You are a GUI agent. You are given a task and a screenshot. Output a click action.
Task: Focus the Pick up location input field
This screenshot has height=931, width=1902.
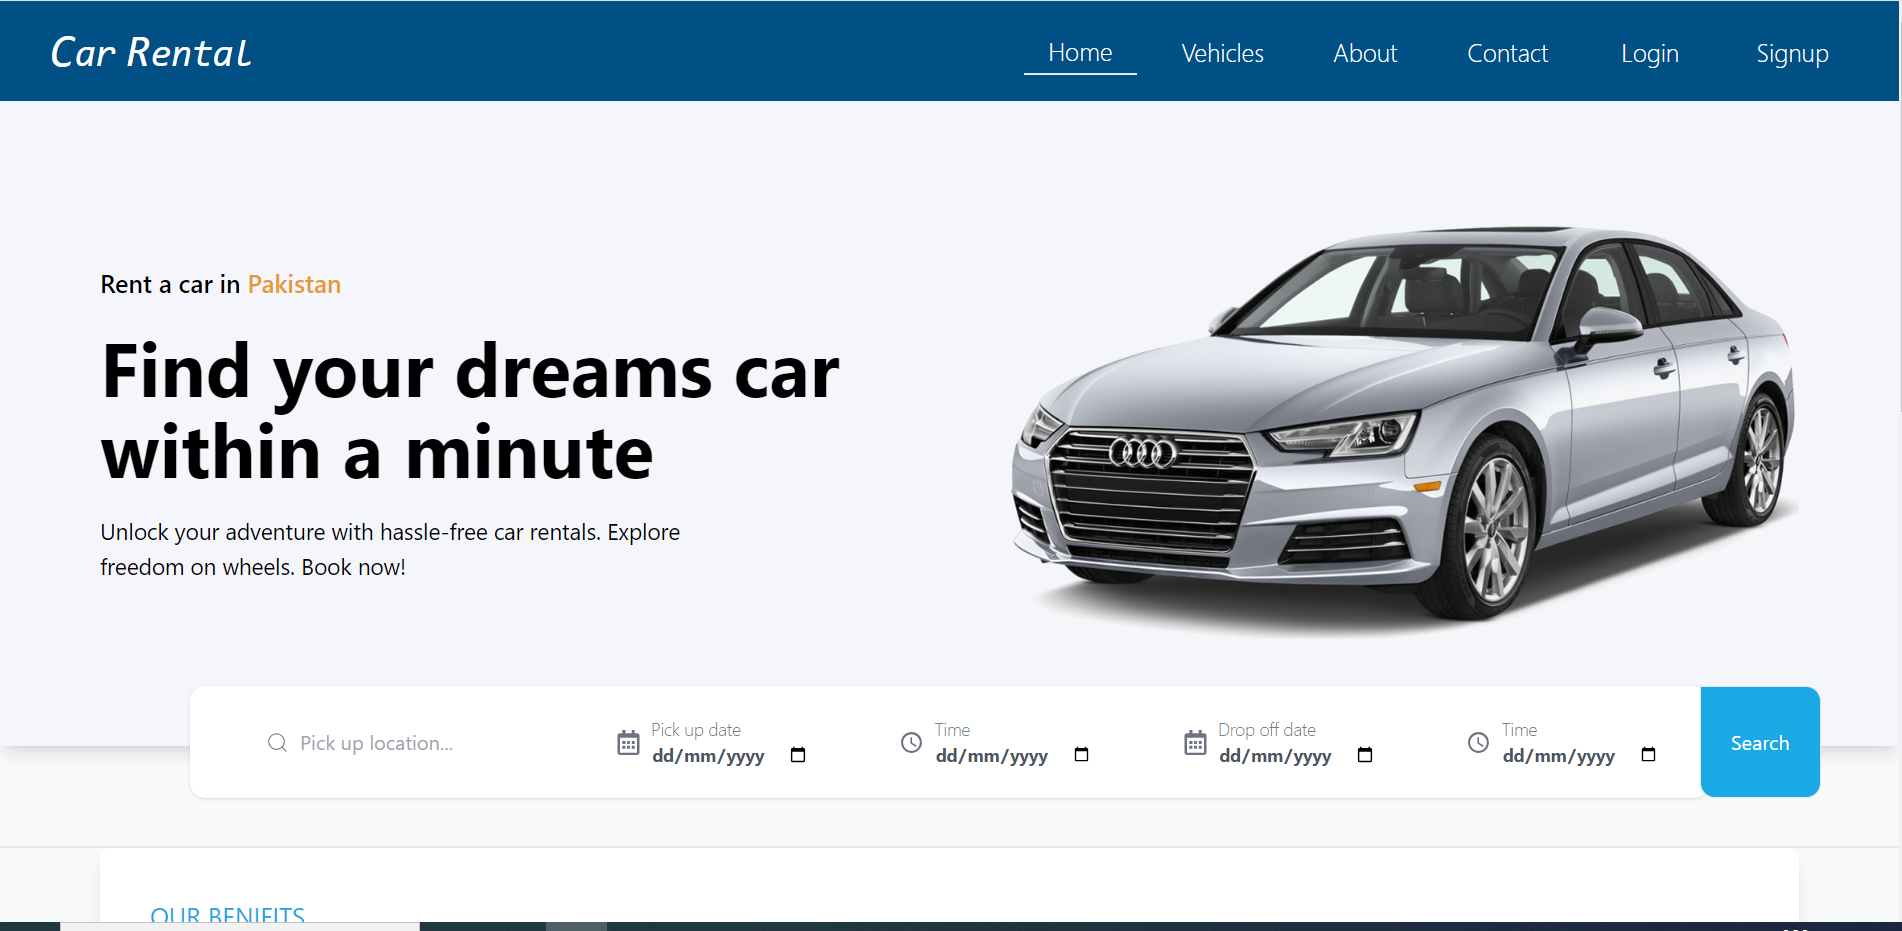click(x=420, y=743)
